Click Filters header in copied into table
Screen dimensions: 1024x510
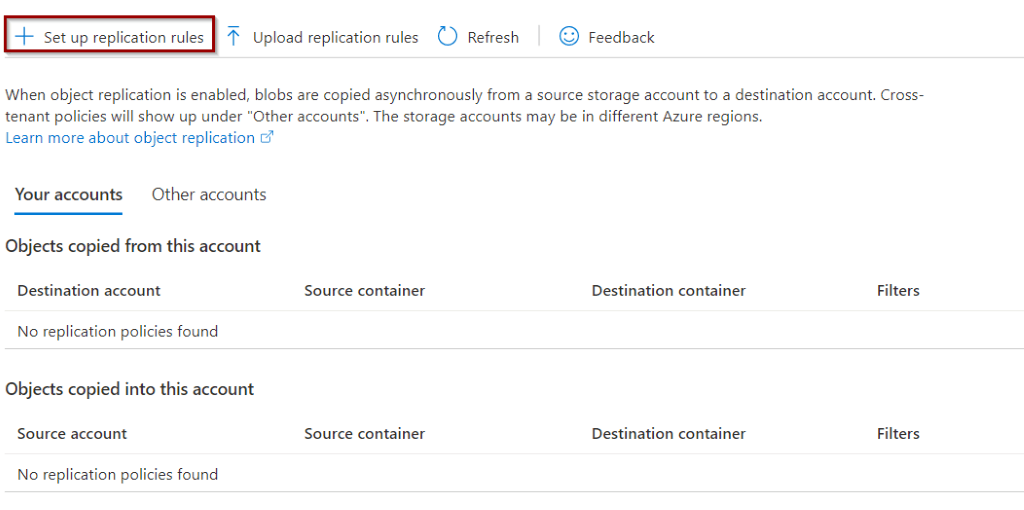click(x=898, y=434)
